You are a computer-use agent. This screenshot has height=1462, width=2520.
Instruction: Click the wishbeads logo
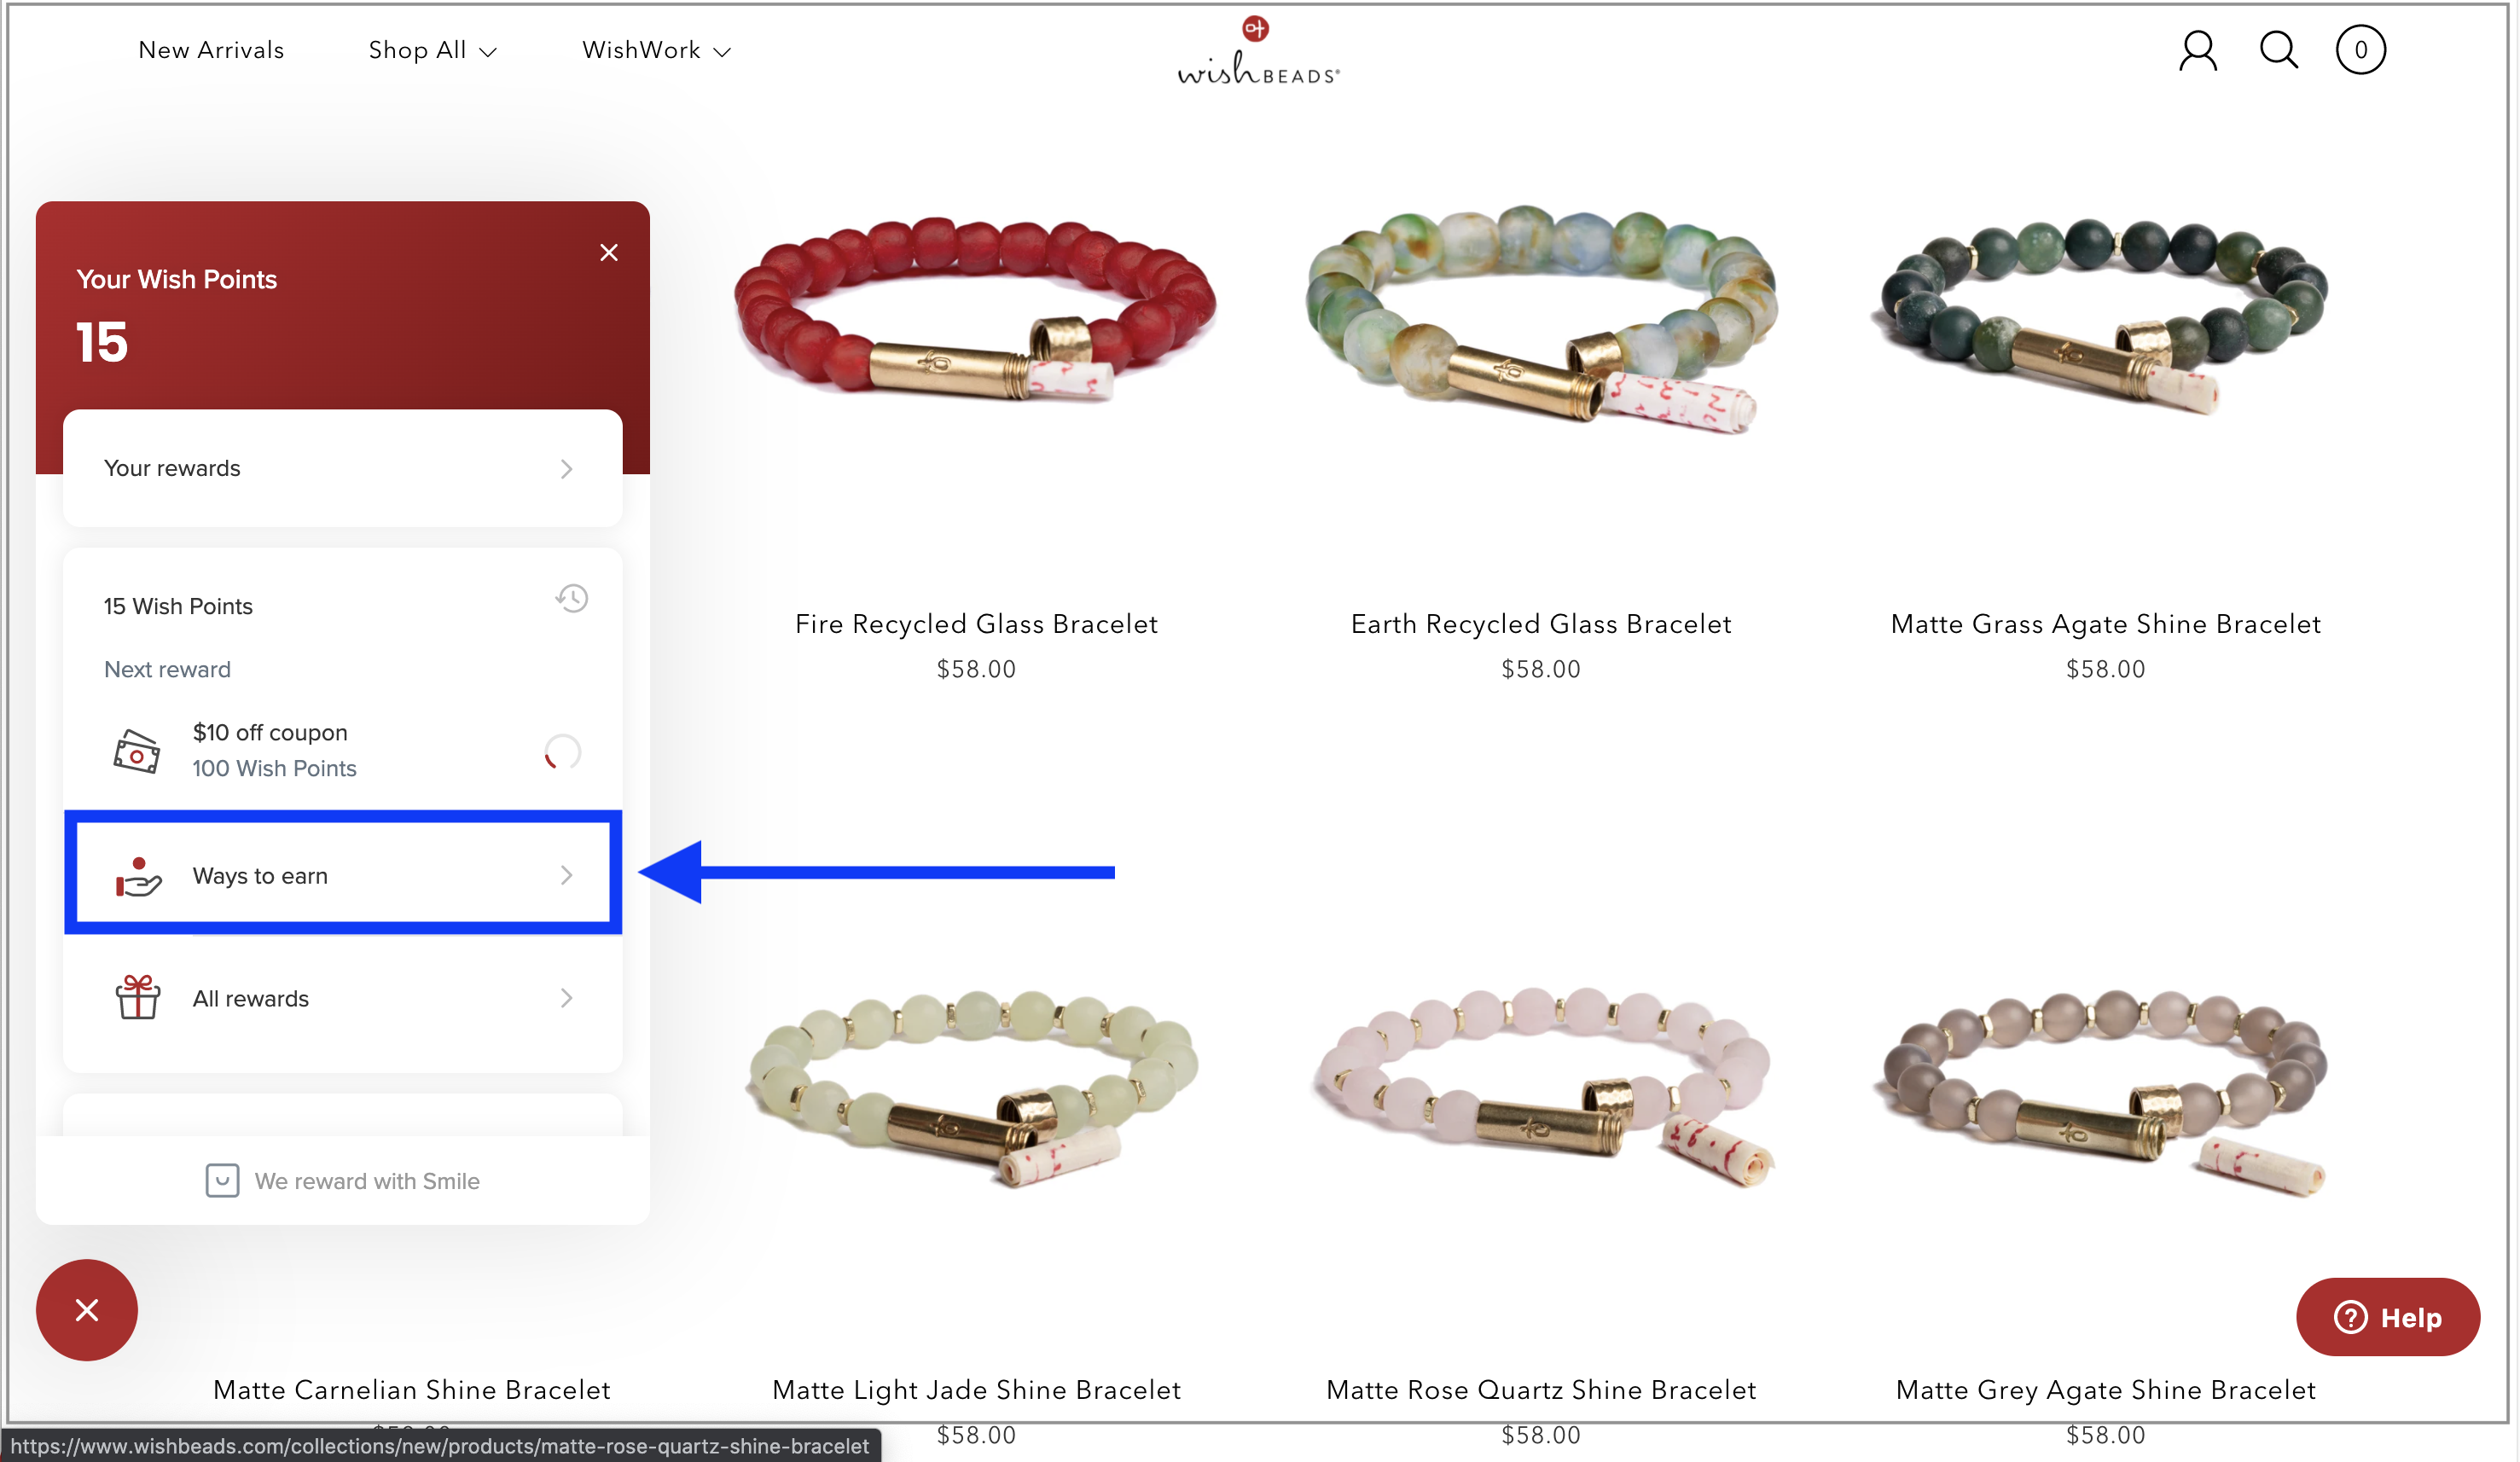pos(1258,50)
